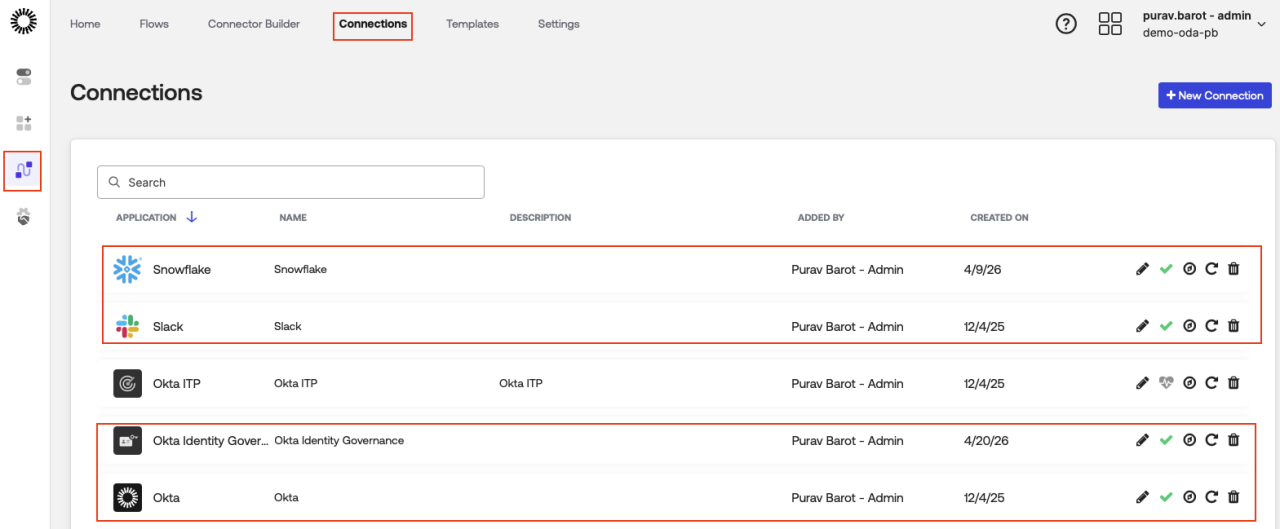Image resolution: width=1280 pixels, height=529 pixels.
Task: Click the heartbeat health icon on Okta ITP row
Action: point(1165,383)
